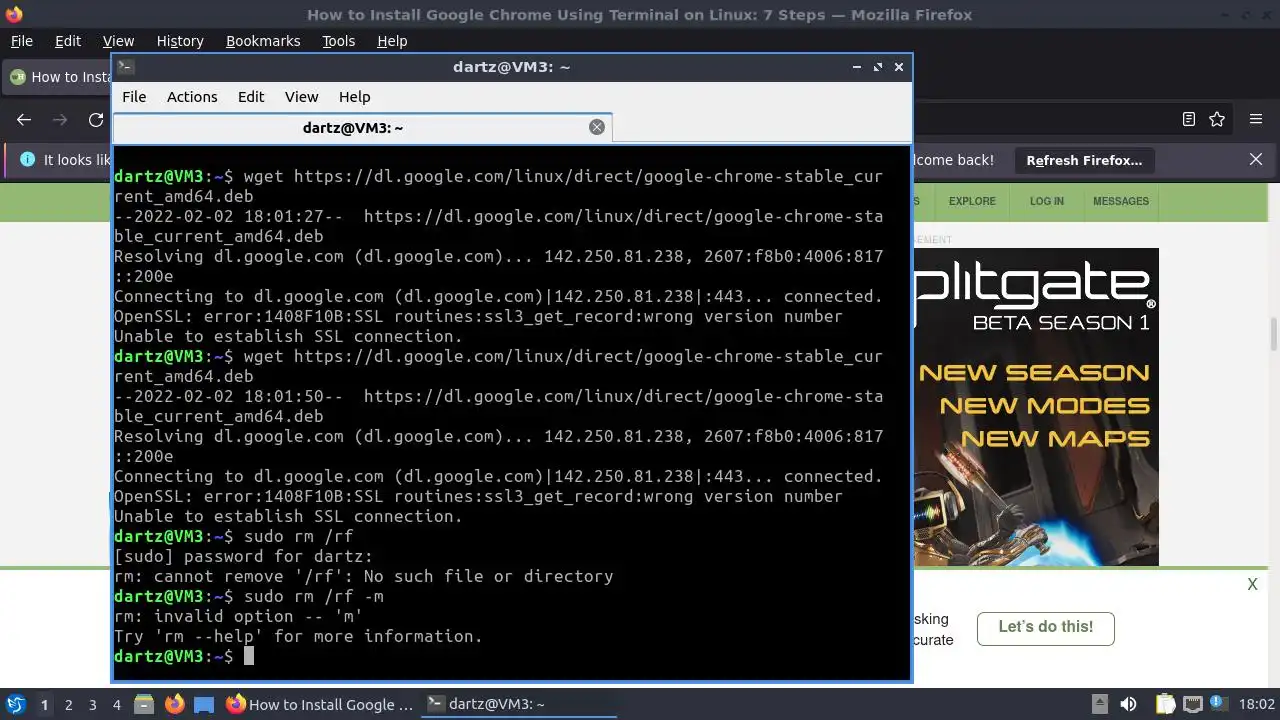
Task: Click "[sudo] password for dartz:" line
Action: (x=244, y=556)
